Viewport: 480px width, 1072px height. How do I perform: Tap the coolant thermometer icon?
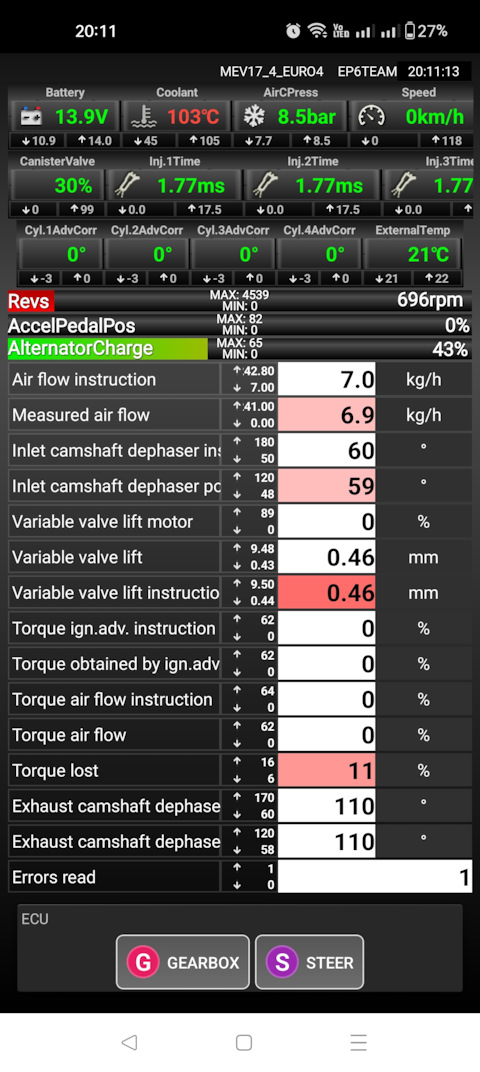tap(144, 117)
